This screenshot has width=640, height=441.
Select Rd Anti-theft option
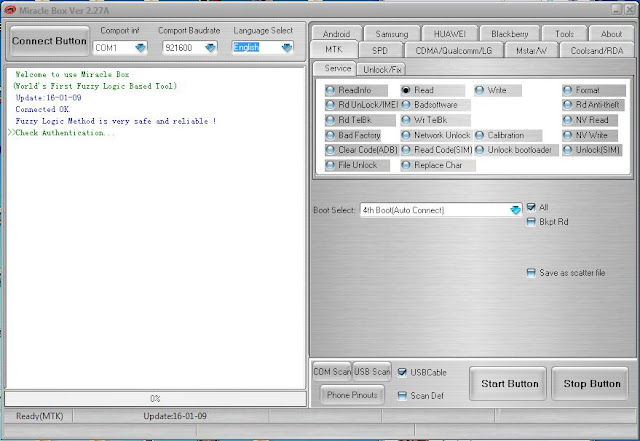coord(593,105)
